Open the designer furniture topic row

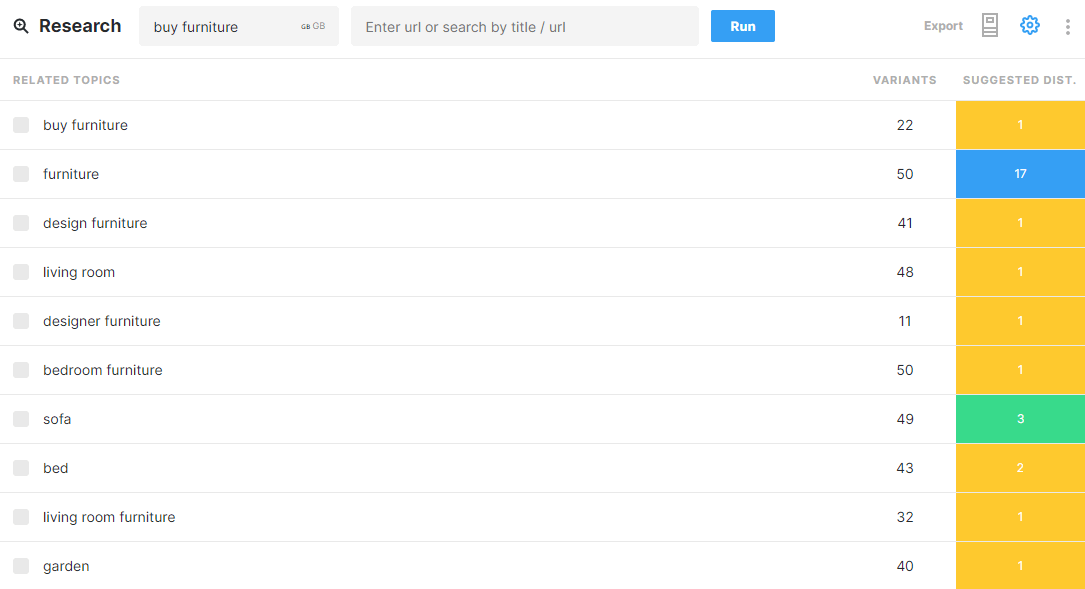(x=102, y=321)
